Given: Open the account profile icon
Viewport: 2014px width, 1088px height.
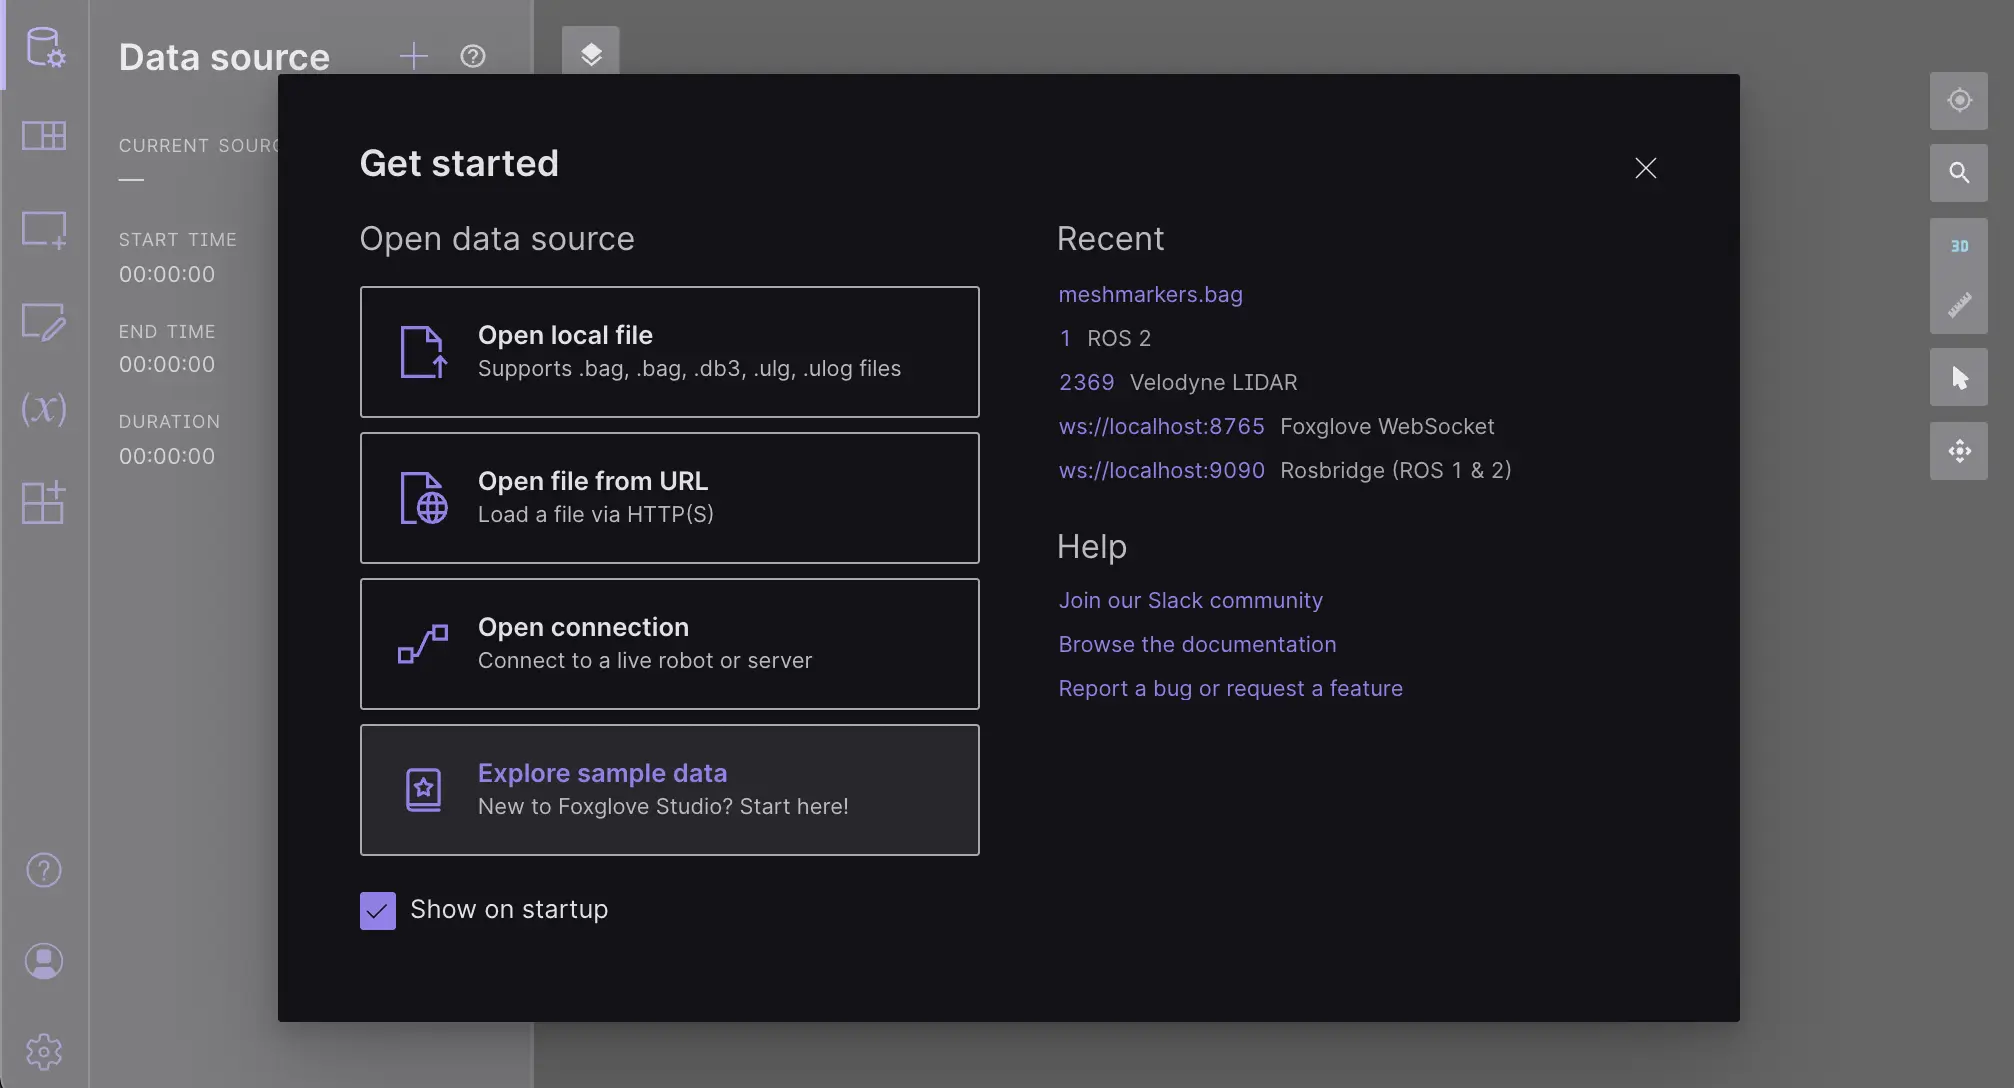Looking at the screenshot, I should point(44,961).
